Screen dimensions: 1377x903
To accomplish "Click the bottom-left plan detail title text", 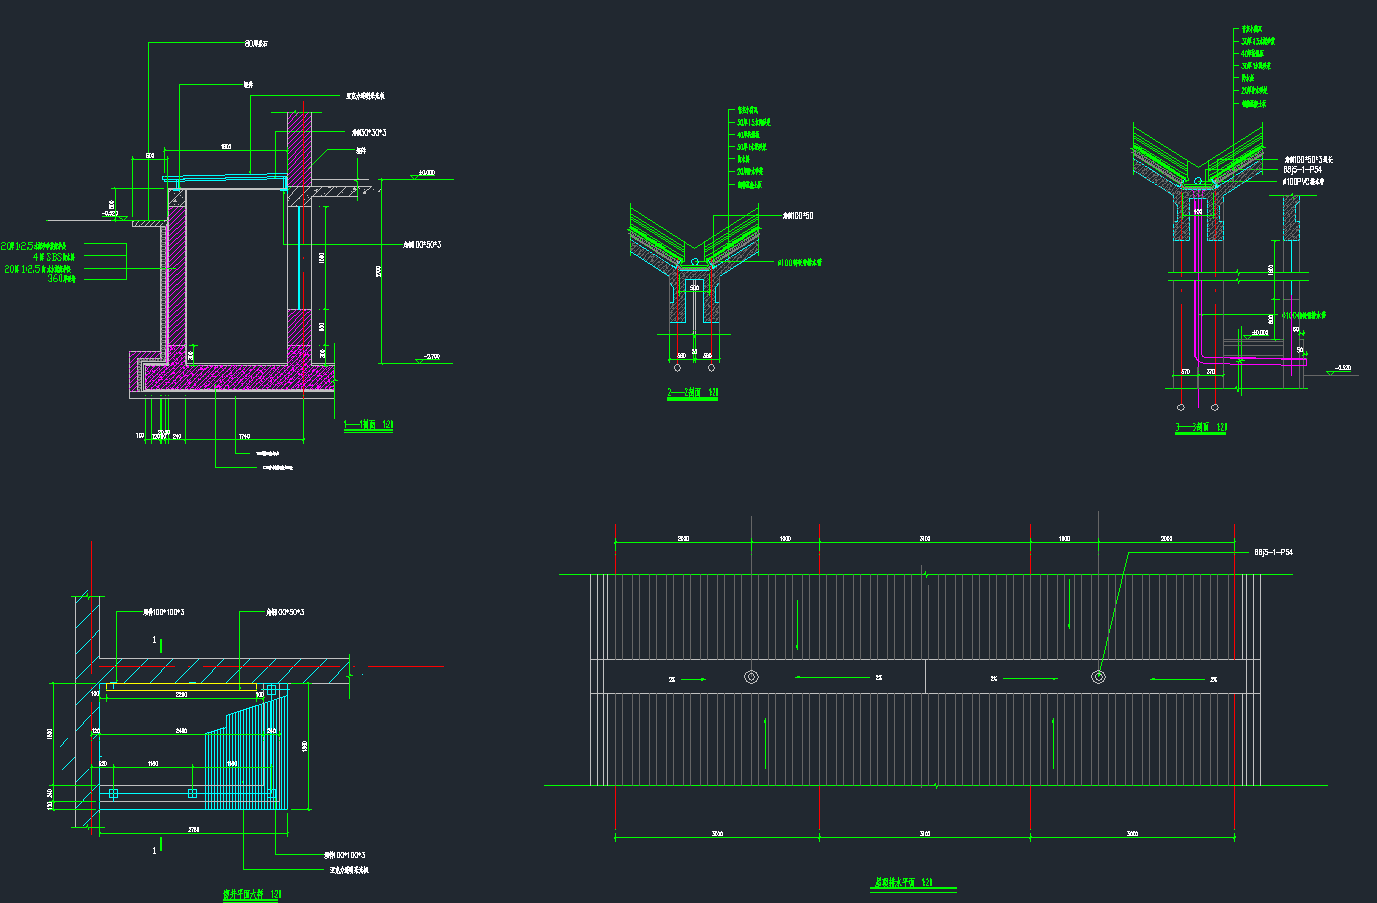I will pos(251,894).
